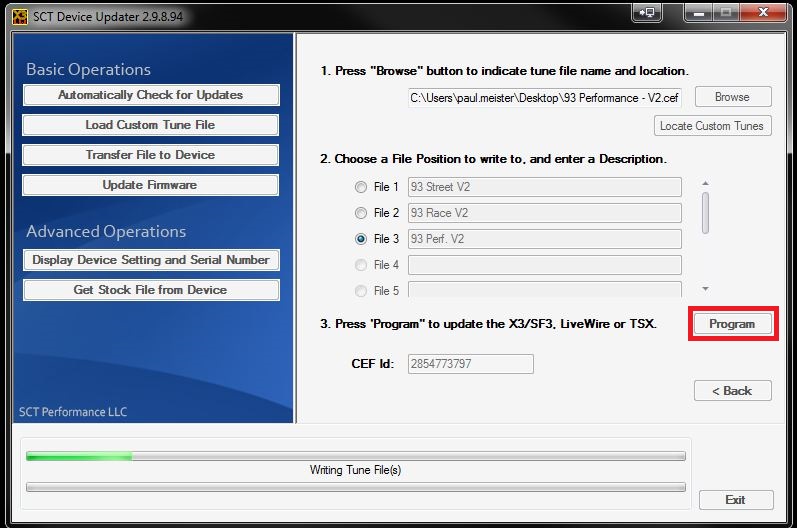Click Automatically Check for Updates
The height and width of the screenshot is (528, 797).
[151, 95]
